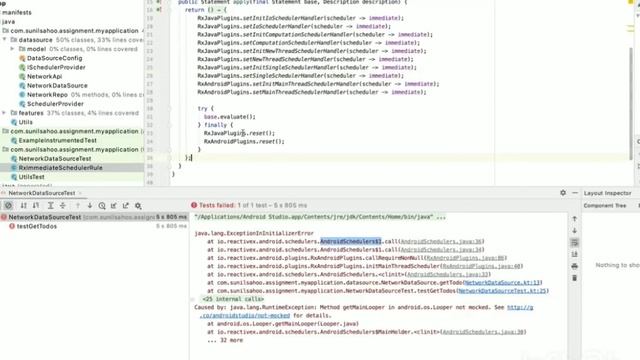The image size is (640, 360).
Task: Toggle scroll to end of console
Action: pyautogui.click(x=574, y=254)
